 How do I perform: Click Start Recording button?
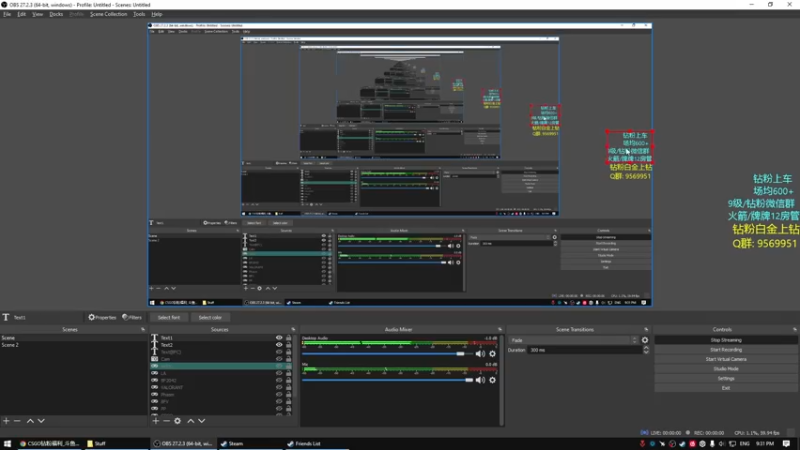click(x=726, y=349)
